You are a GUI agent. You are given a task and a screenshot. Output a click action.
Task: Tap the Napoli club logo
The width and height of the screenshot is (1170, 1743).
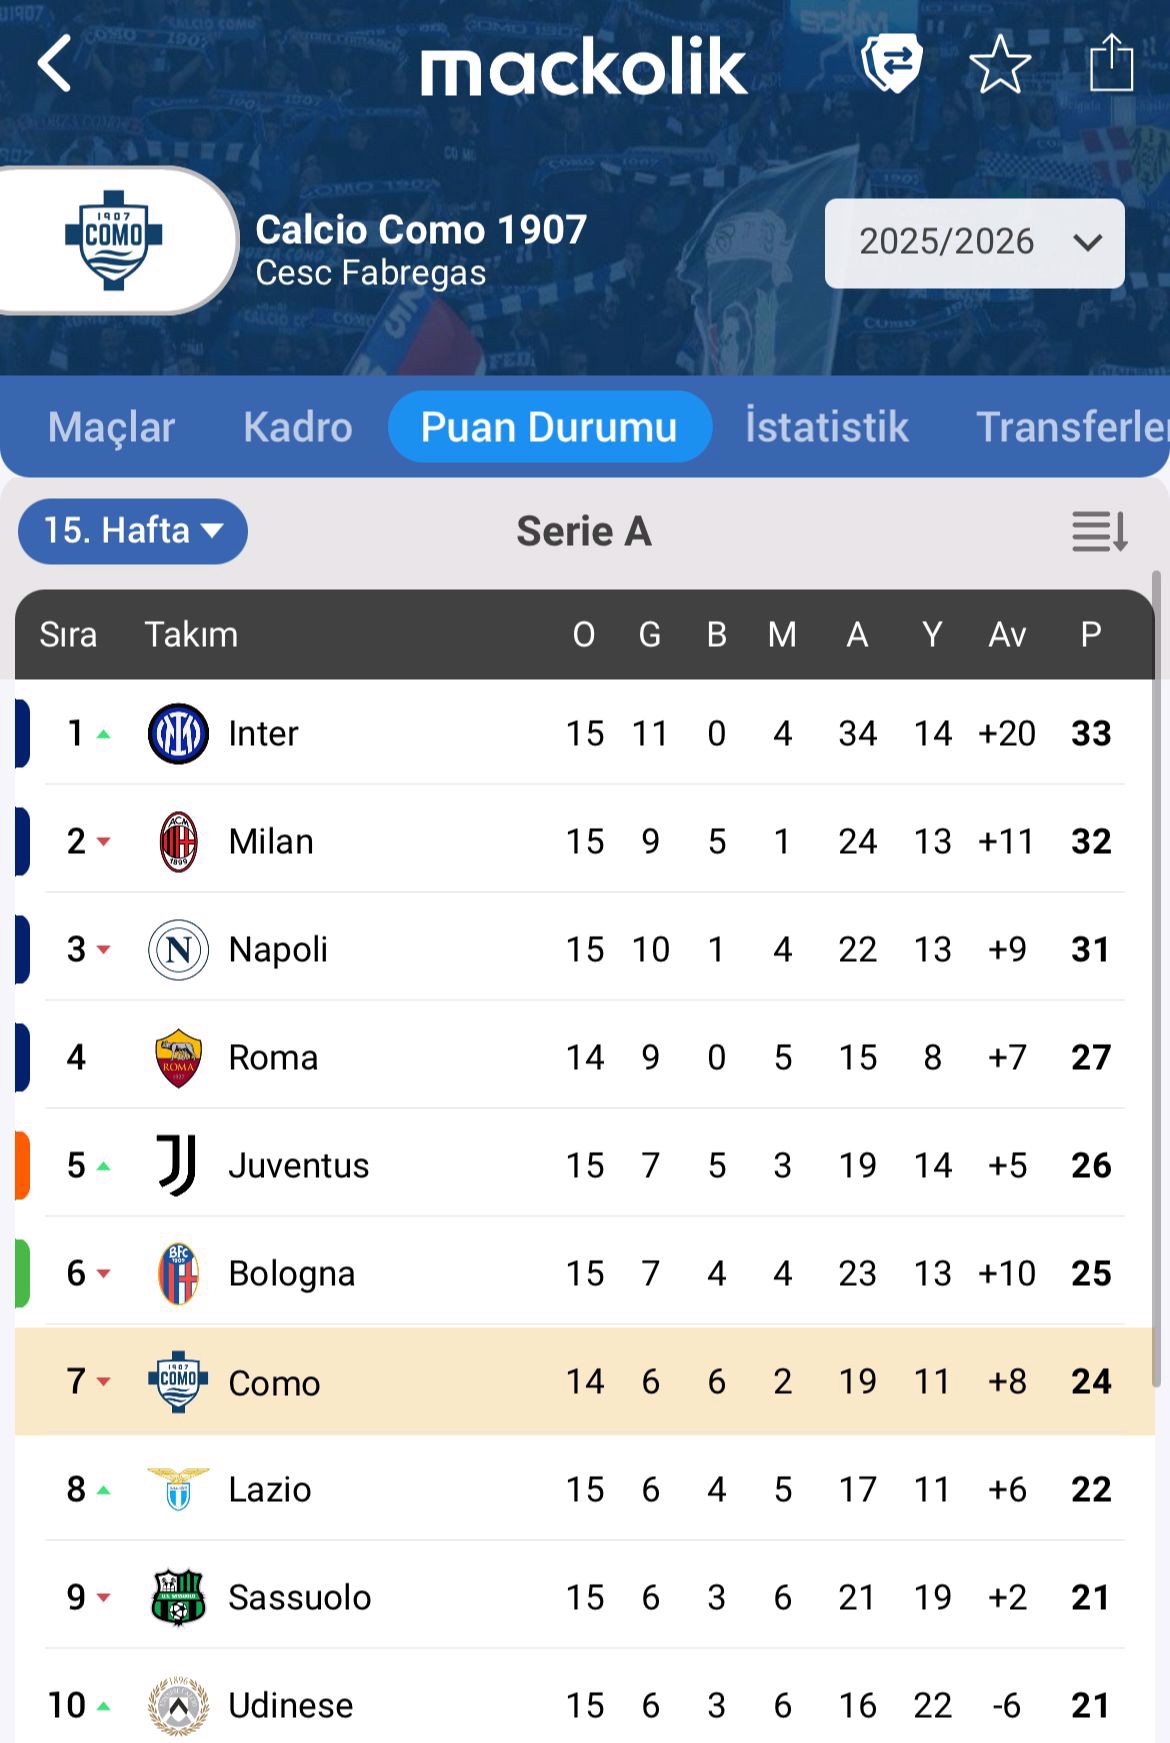point(178,950)
